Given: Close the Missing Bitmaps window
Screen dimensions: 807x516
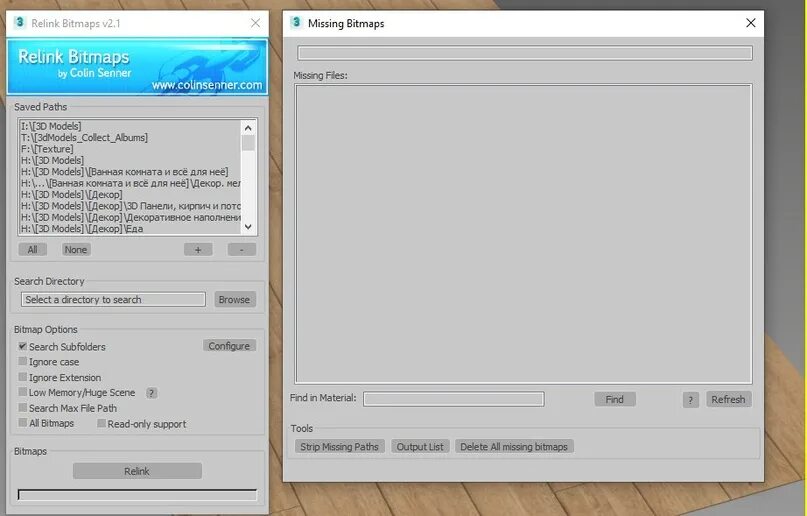Looking at the screenshot, I should 750,23.
